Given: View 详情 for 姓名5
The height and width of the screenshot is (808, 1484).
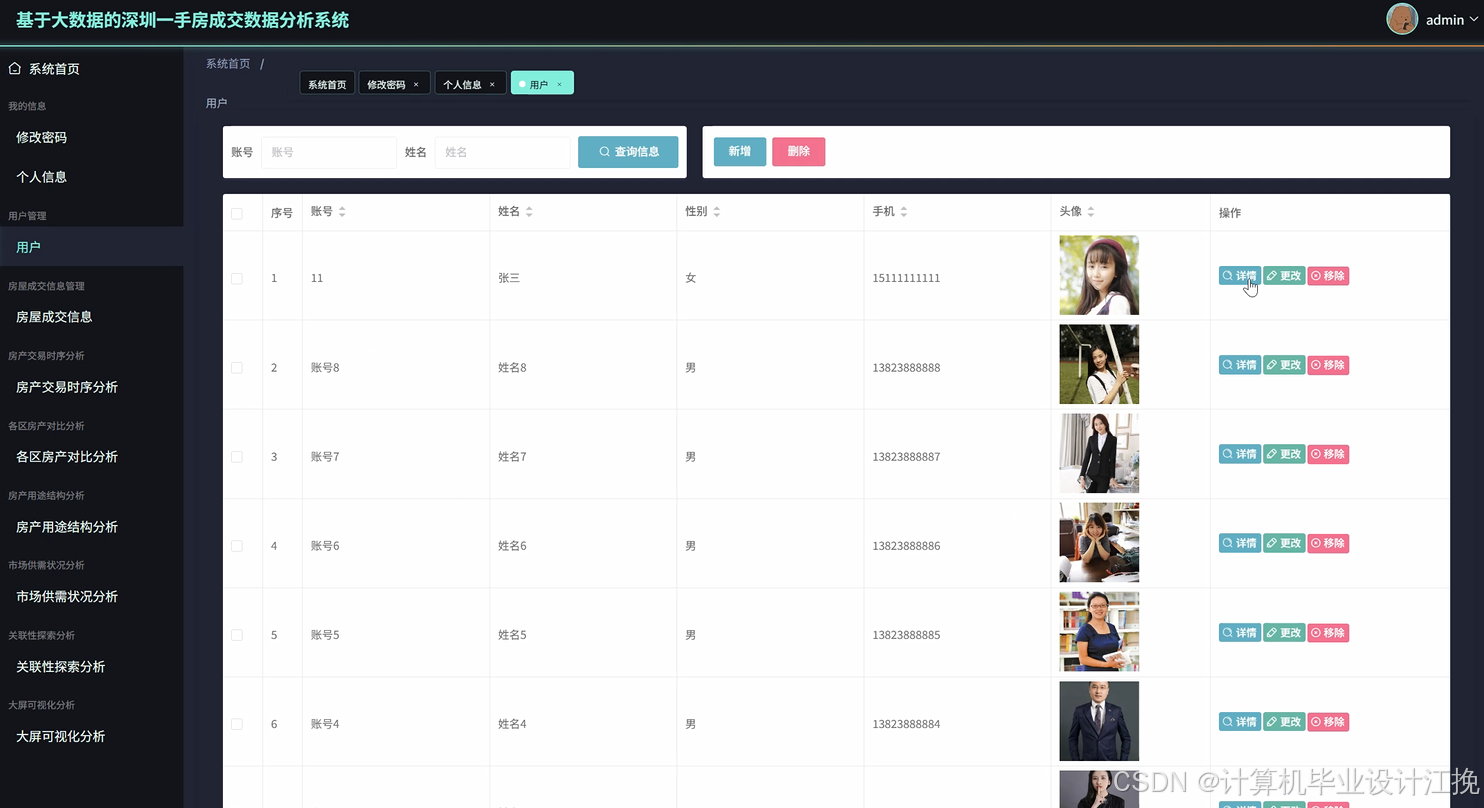Looking at the screenshot, I should pos(1240,633).
